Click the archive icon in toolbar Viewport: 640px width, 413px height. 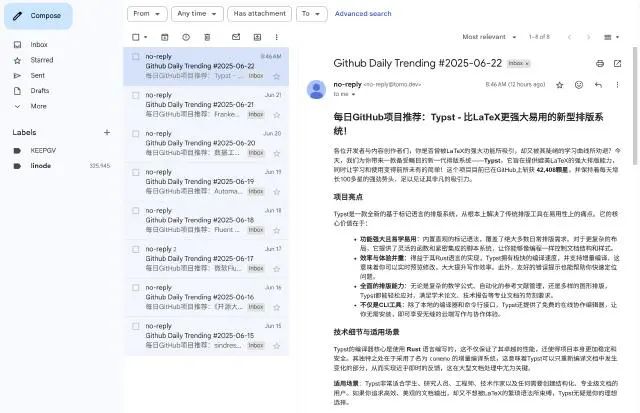[x=164, y=37]
